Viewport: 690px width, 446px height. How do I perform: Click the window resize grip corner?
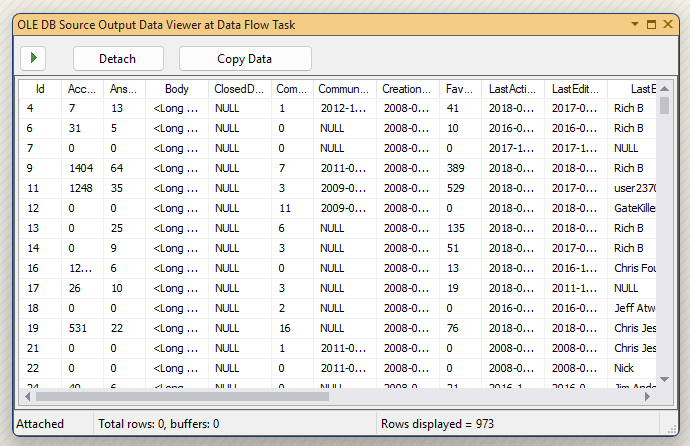(x=672, y=429)
